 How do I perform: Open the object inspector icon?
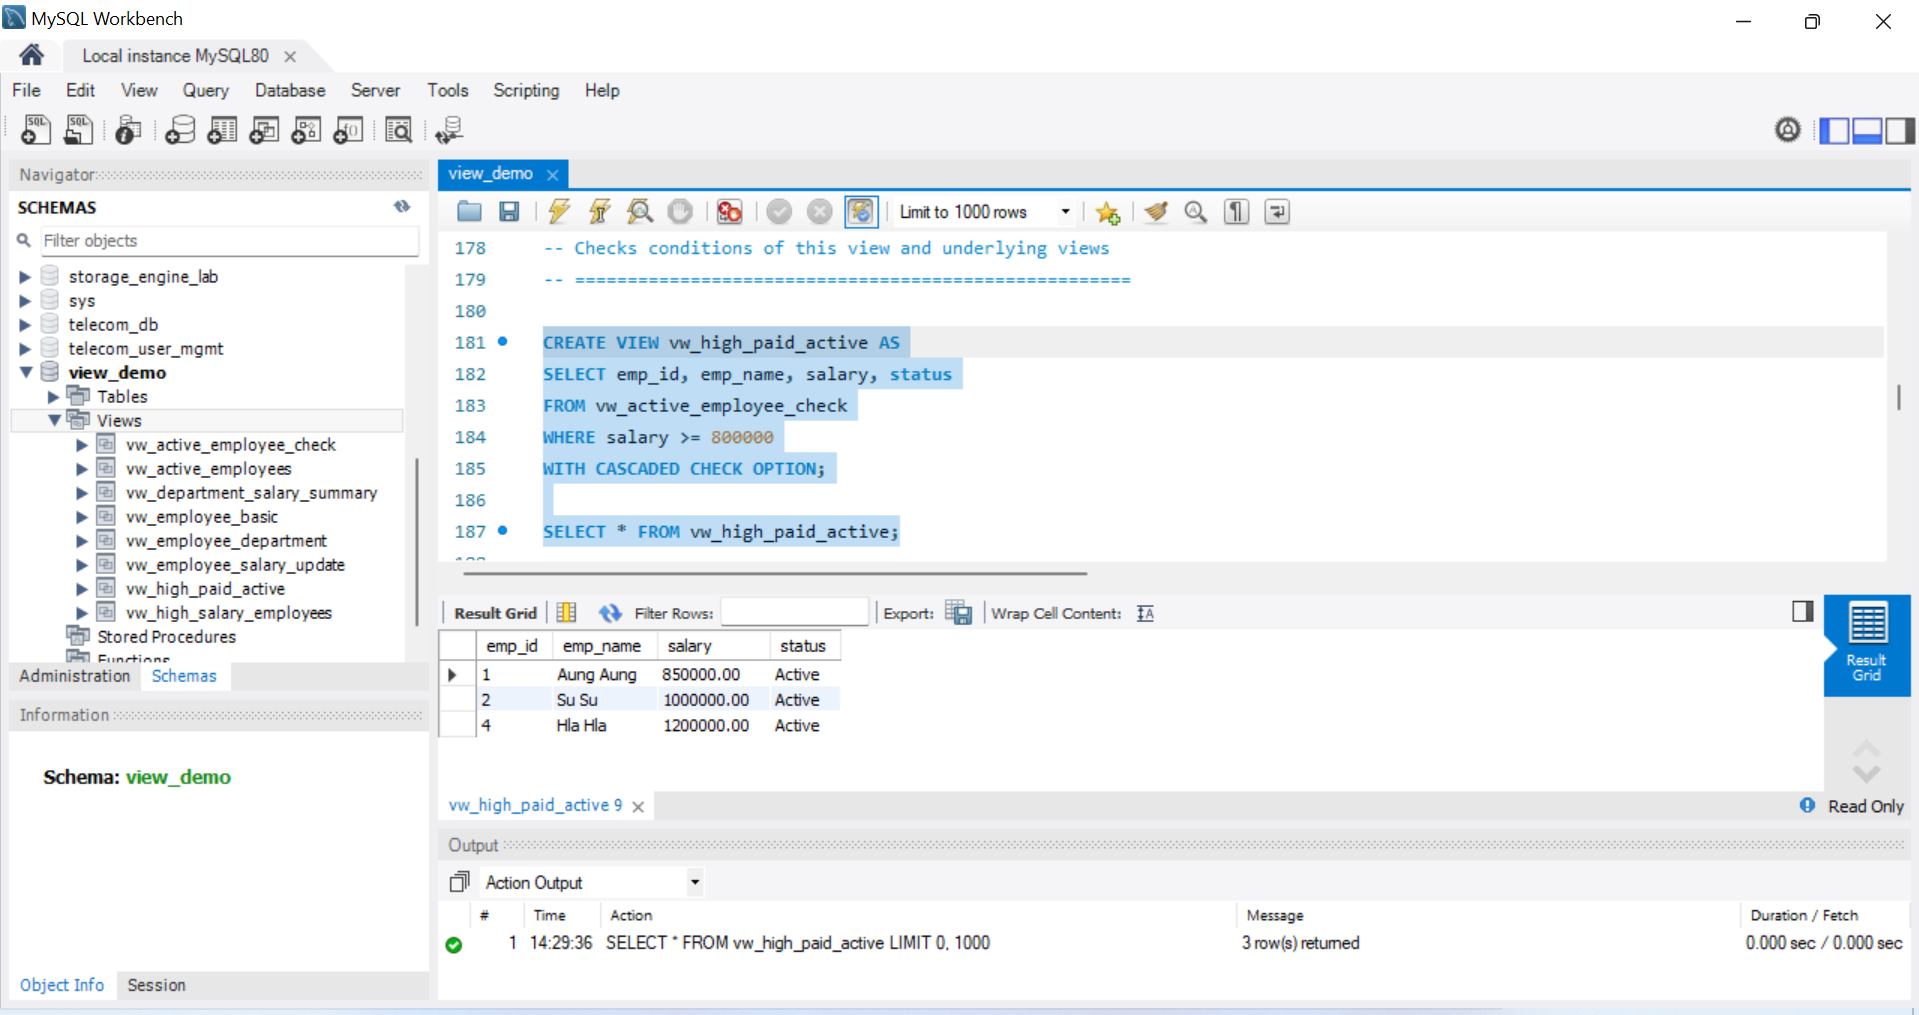point(128,130)
